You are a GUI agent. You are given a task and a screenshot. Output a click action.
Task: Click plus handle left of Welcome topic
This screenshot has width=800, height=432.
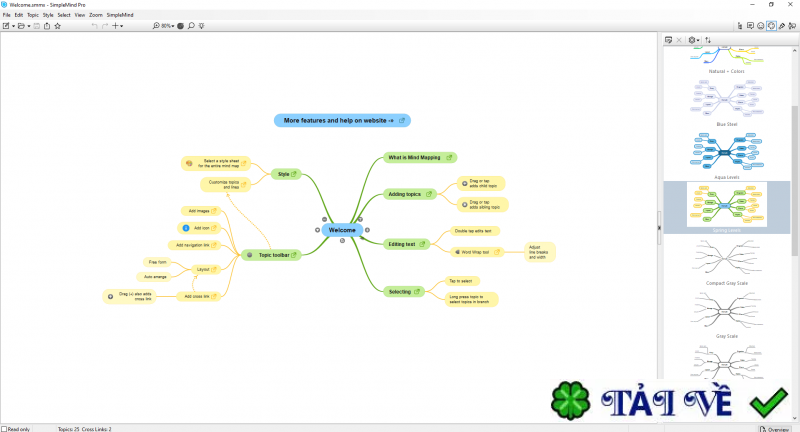pyautogui.click(x=317, y=230)
